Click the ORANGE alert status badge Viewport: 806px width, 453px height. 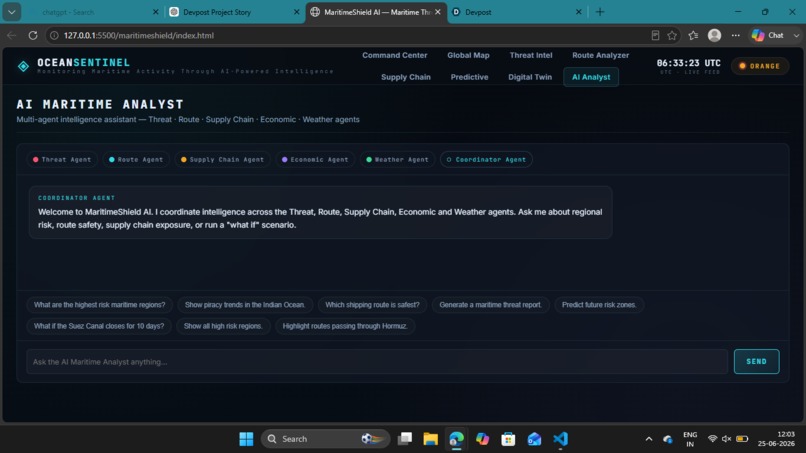760,66
